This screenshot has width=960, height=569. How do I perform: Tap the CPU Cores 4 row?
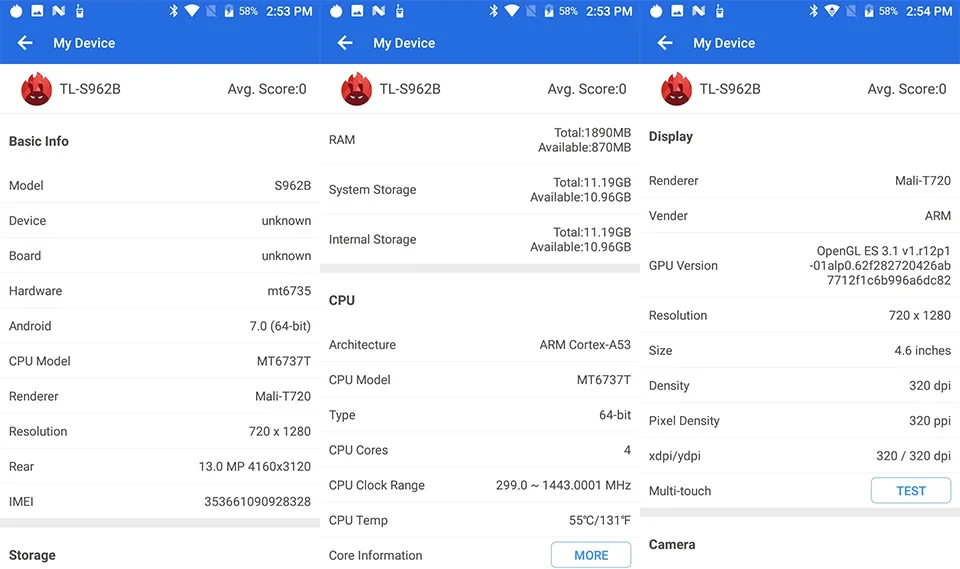tap(480, 450)
